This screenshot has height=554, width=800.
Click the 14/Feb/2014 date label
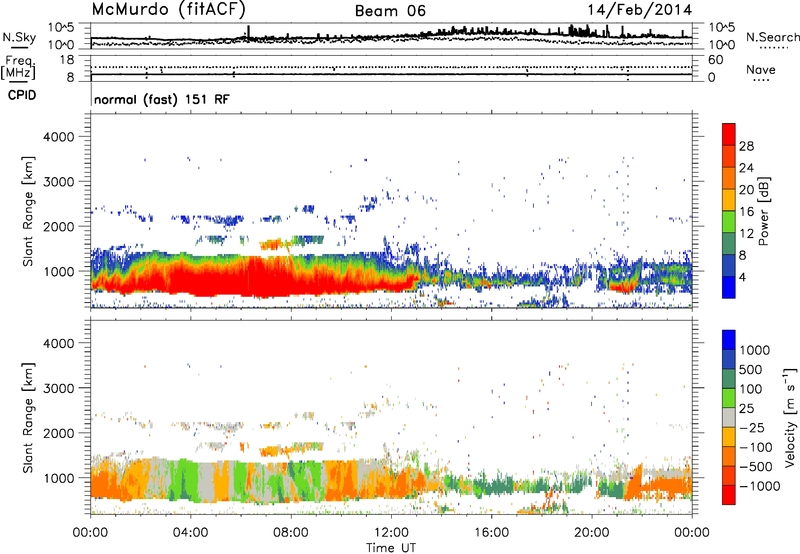click(640, 10)
